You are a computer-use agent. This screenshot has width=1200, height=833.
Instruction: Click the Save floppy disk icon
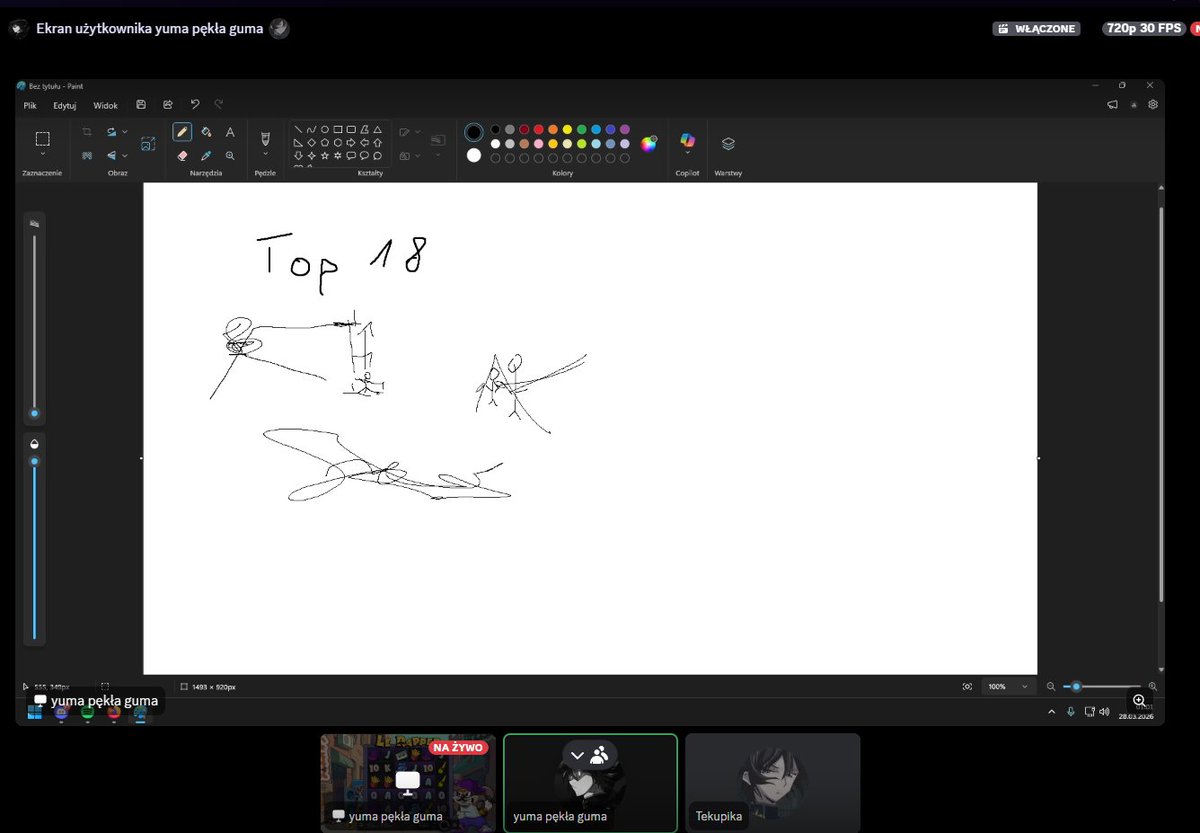(x=141, y=105)
